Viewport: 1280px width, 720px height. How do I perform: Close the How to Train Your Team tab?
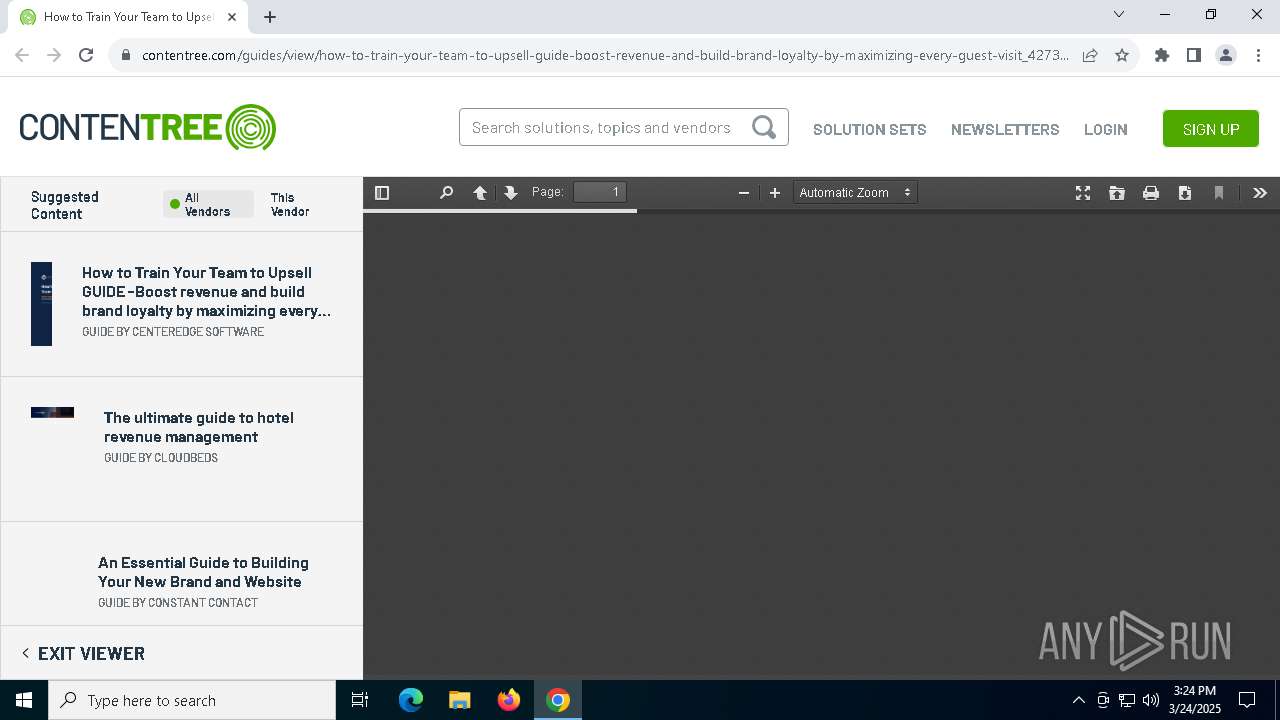click(232, 17)
